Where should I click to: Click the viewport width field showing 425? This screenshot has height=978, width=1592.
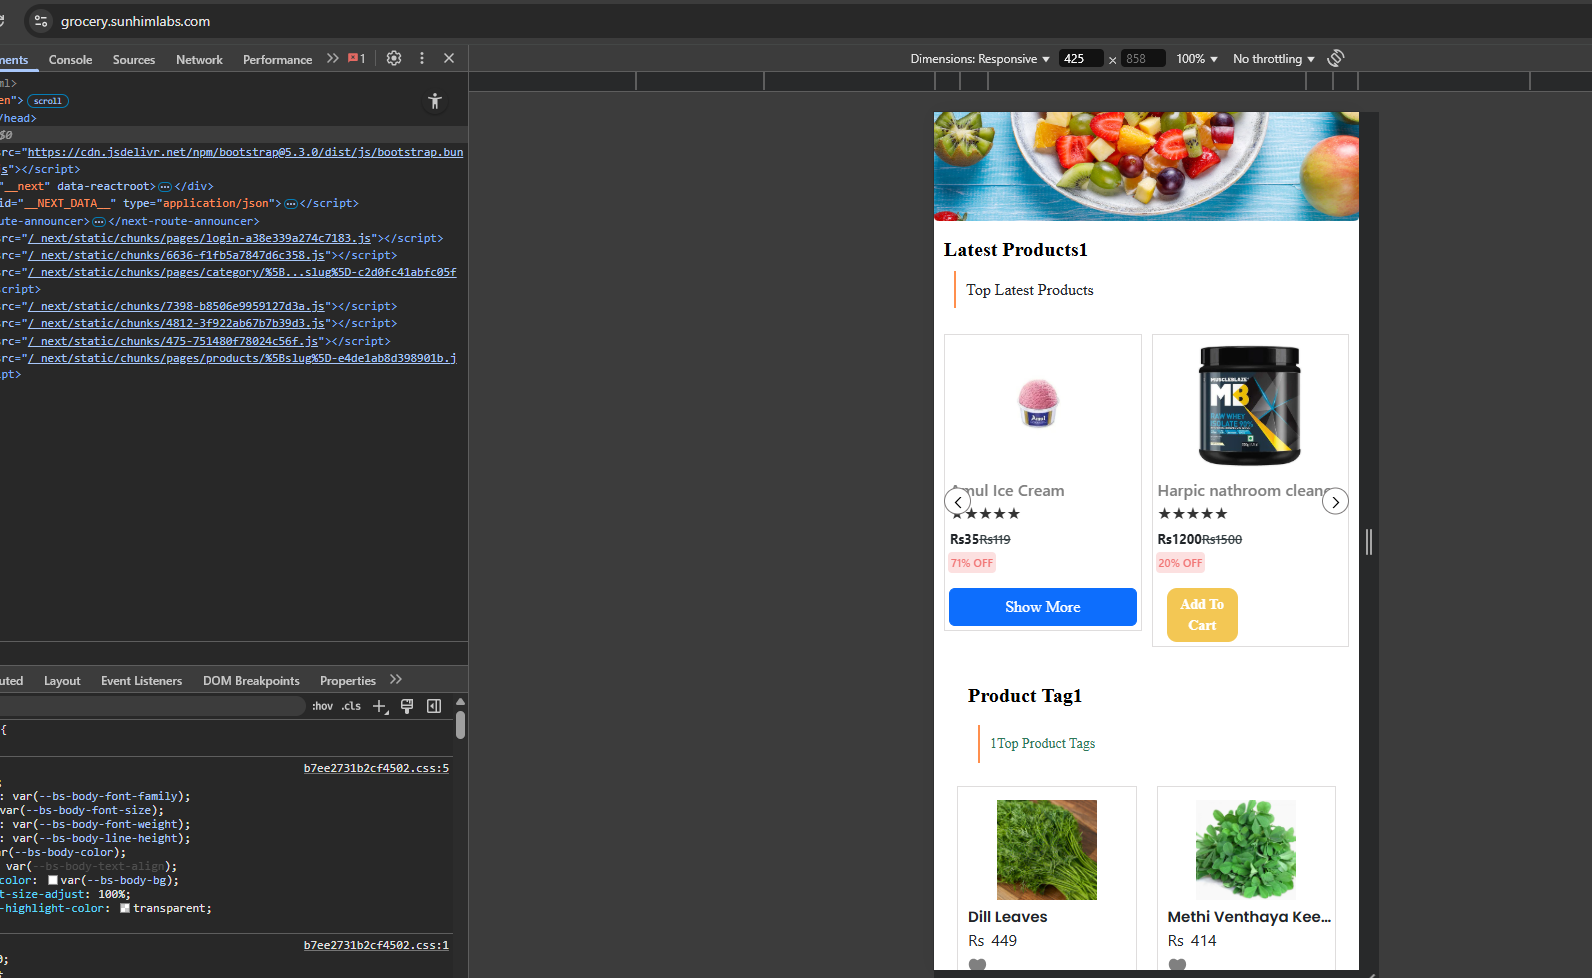[x=1081, y=59]
